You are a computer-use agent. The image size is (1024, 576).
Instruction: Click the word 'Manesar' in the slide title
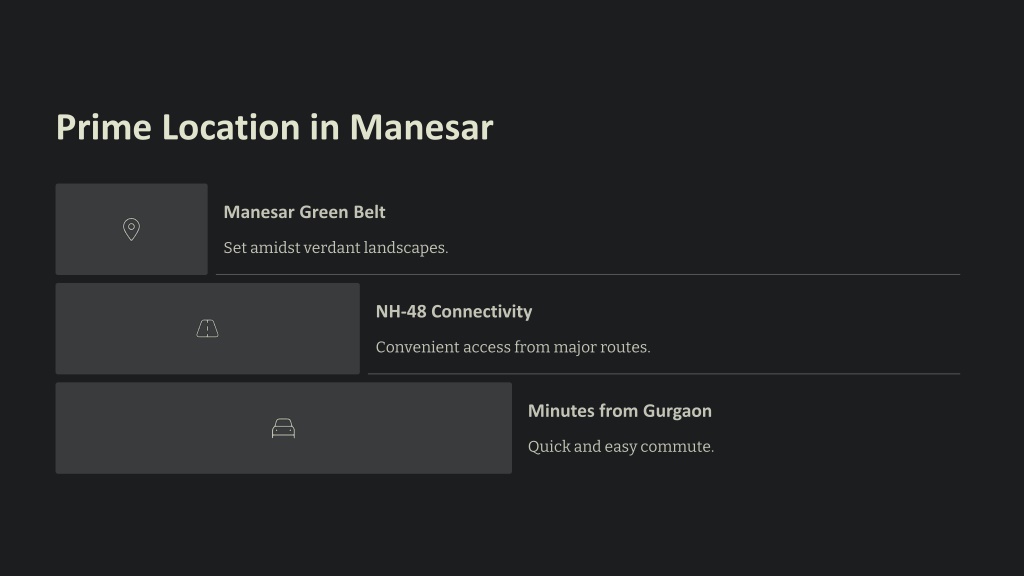[421, 127]
